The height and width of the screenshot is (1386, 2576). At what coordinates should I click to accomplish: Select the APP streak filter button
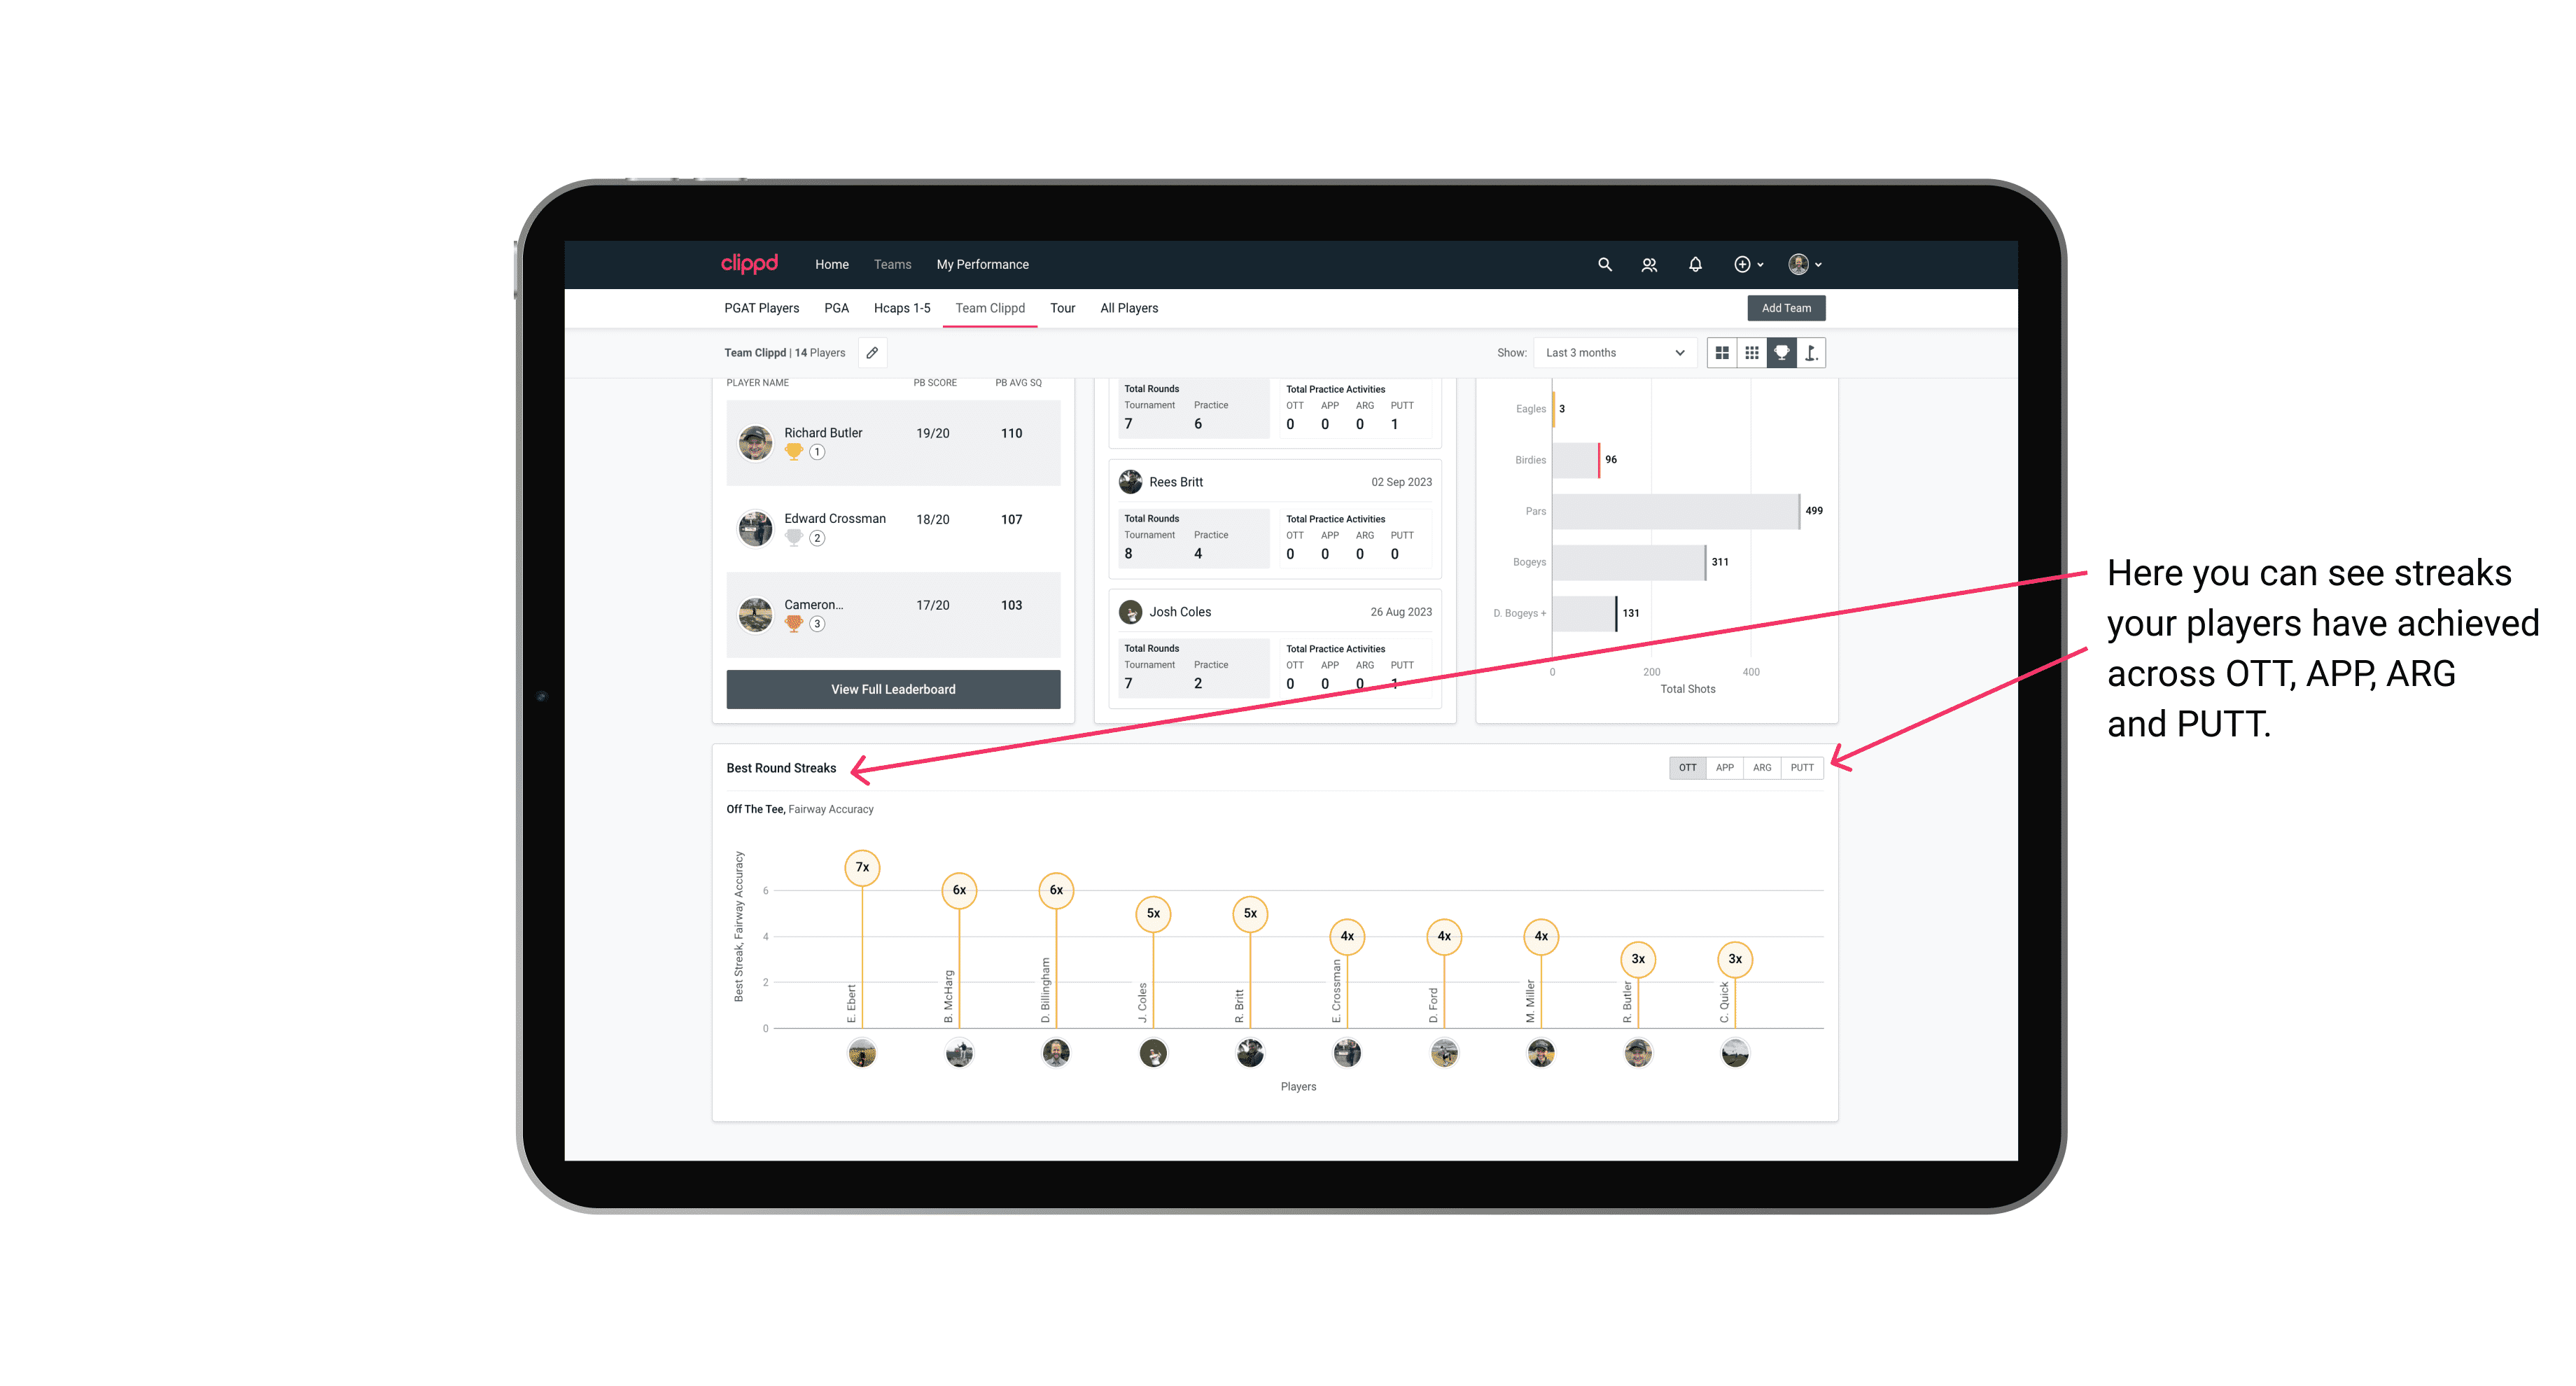click(1721, 766)
